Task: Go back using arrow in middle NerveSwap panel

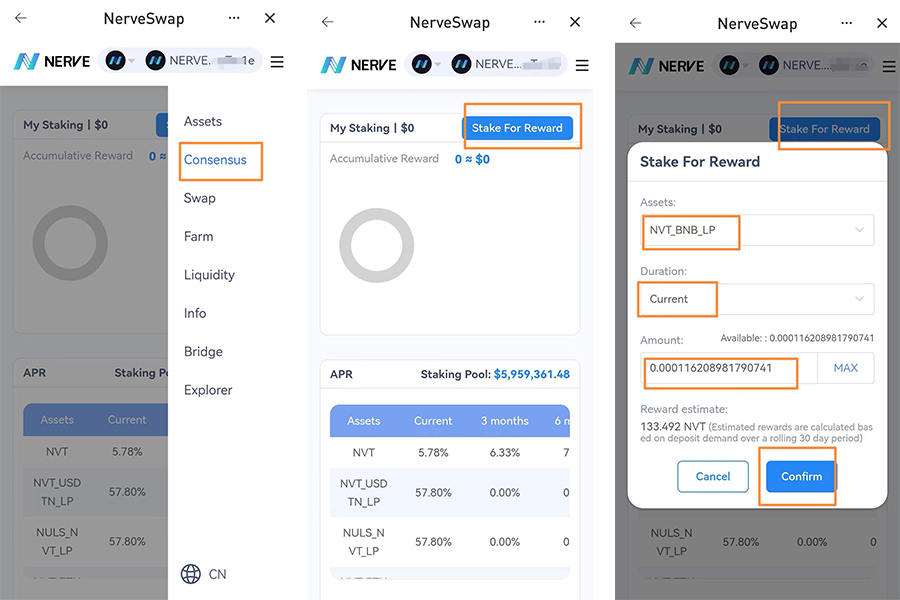Action: (327, 22)
